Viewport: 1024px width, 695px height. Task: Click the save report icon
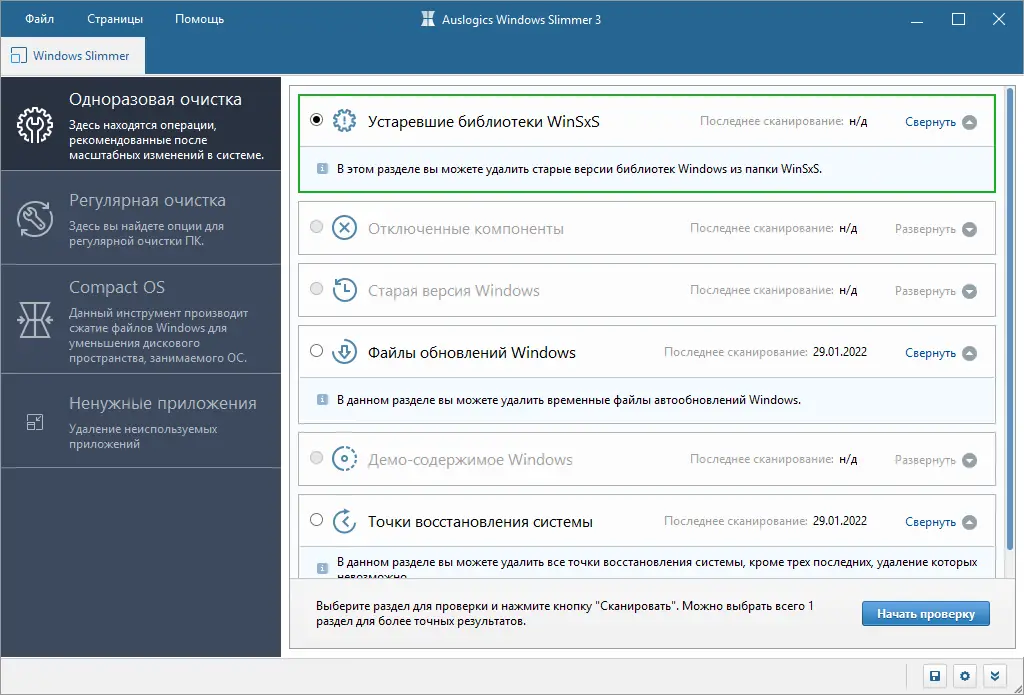coord(933,676)
